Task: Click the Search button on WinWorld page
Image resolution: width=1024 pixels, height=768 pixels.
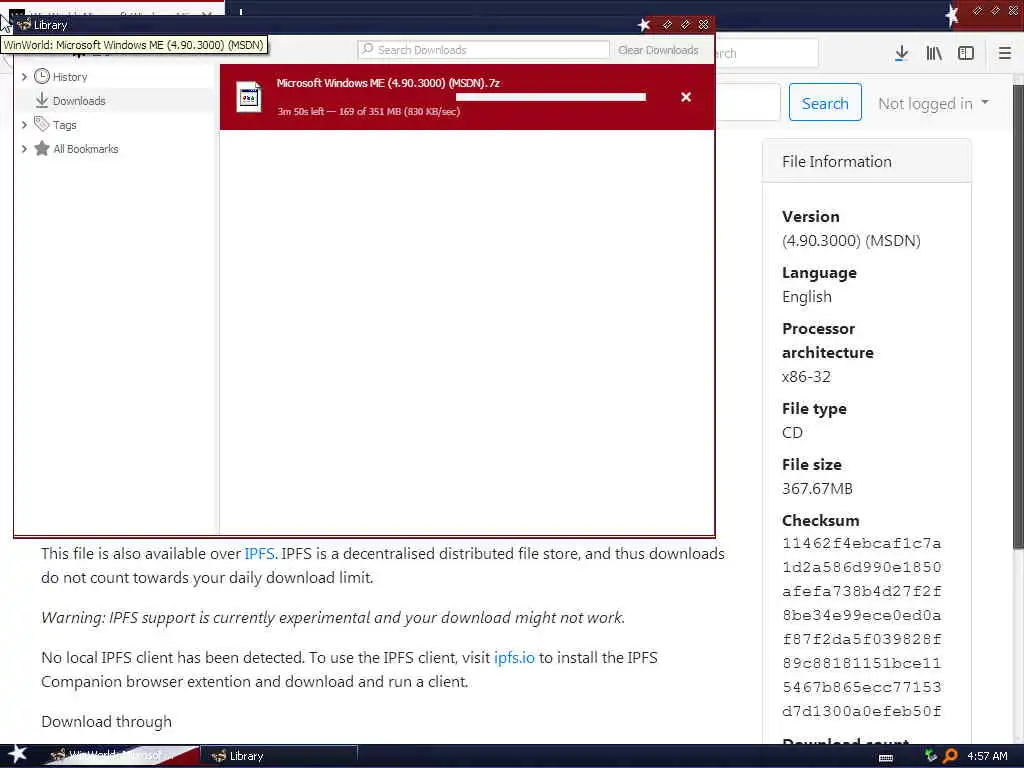Action: click(825, 103)
